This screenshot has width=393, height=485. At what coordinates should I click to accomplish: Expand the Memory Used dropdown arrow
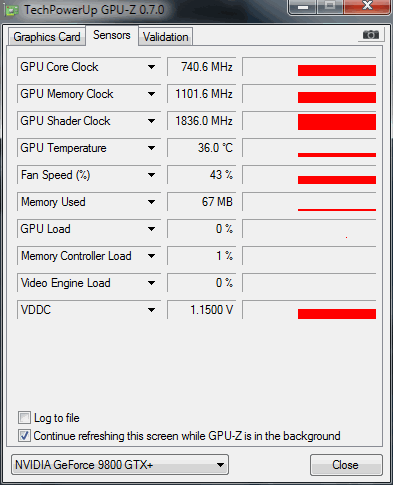click(151, 202)
